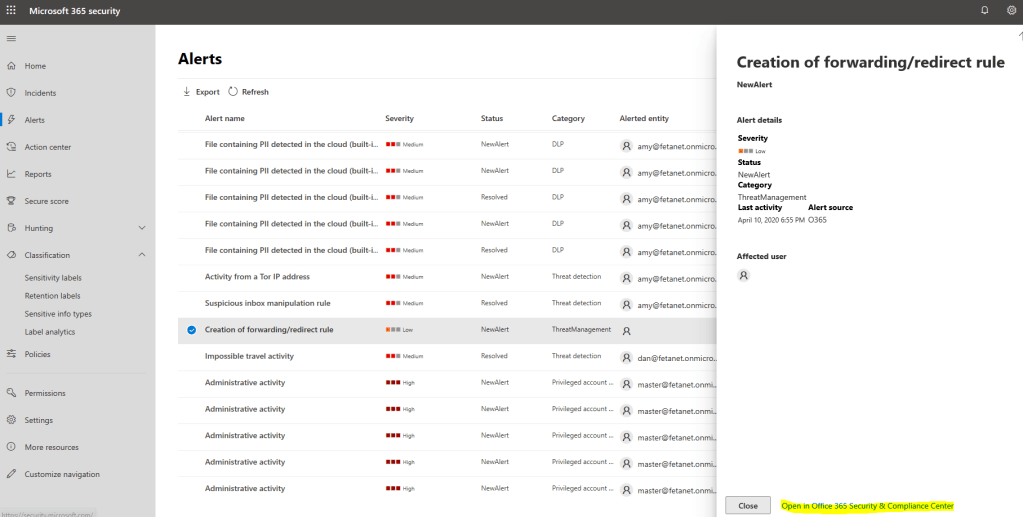Collapse the Classification navigation section
Image resolution: width=1023 pixels, height=517 pixels.
142,255
